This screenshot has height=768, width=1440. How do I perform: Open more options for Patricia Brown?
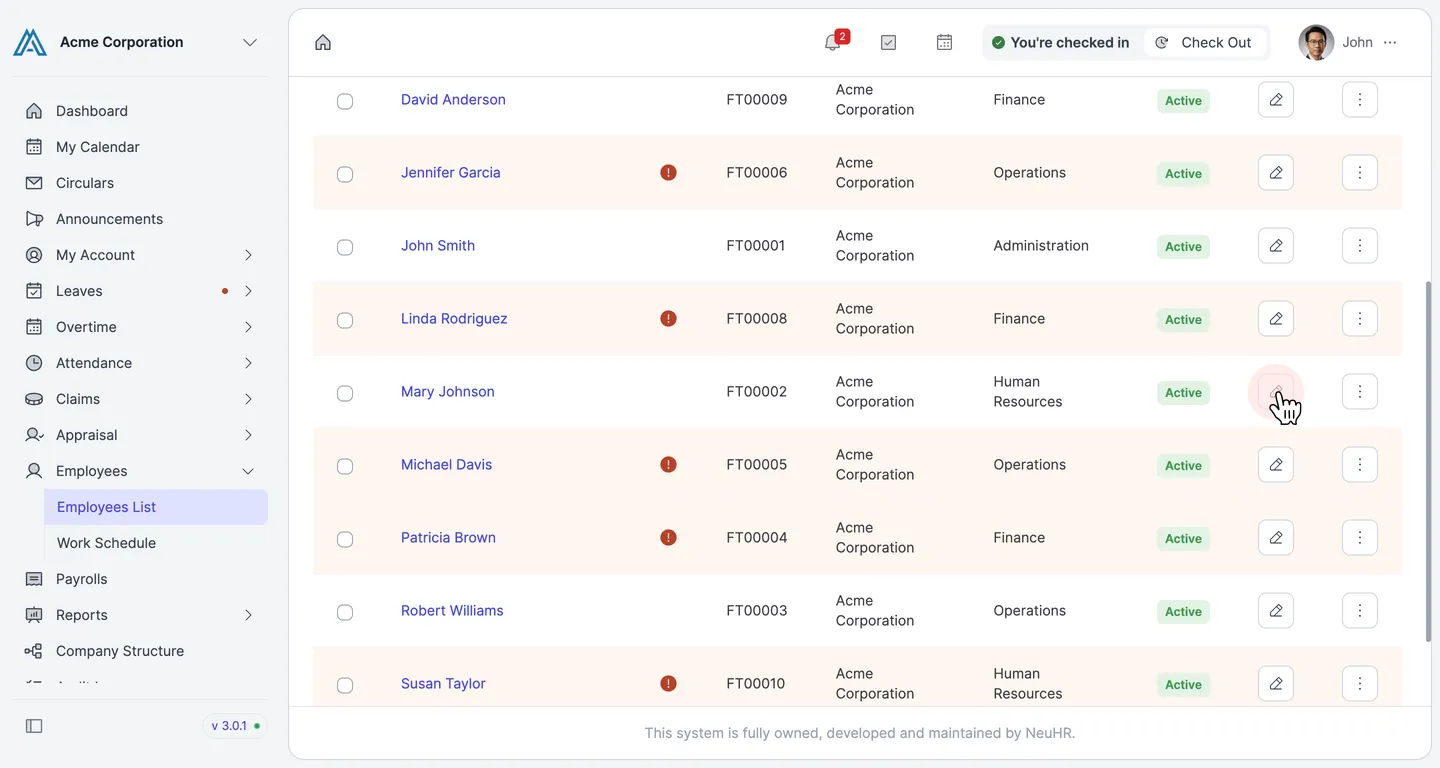(1360, 538)
